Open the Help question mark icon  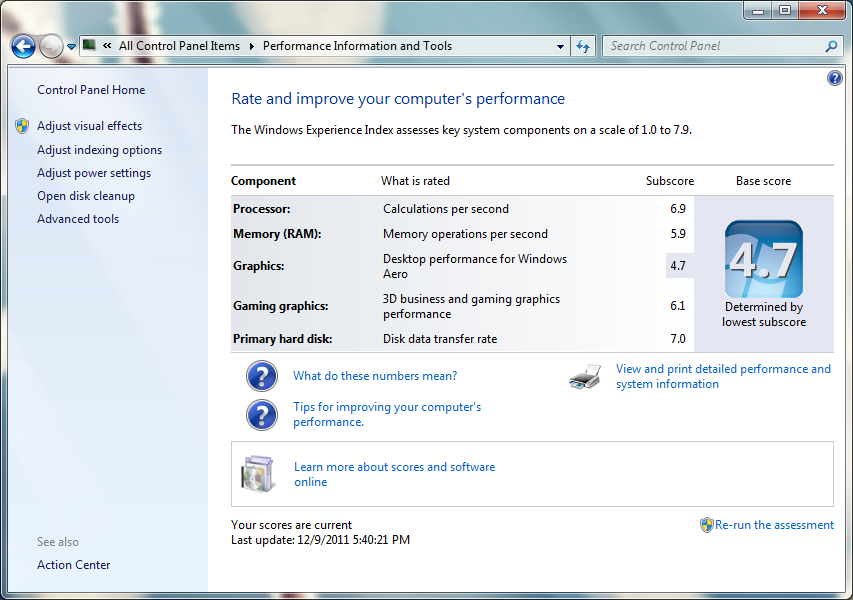point(835,78)
